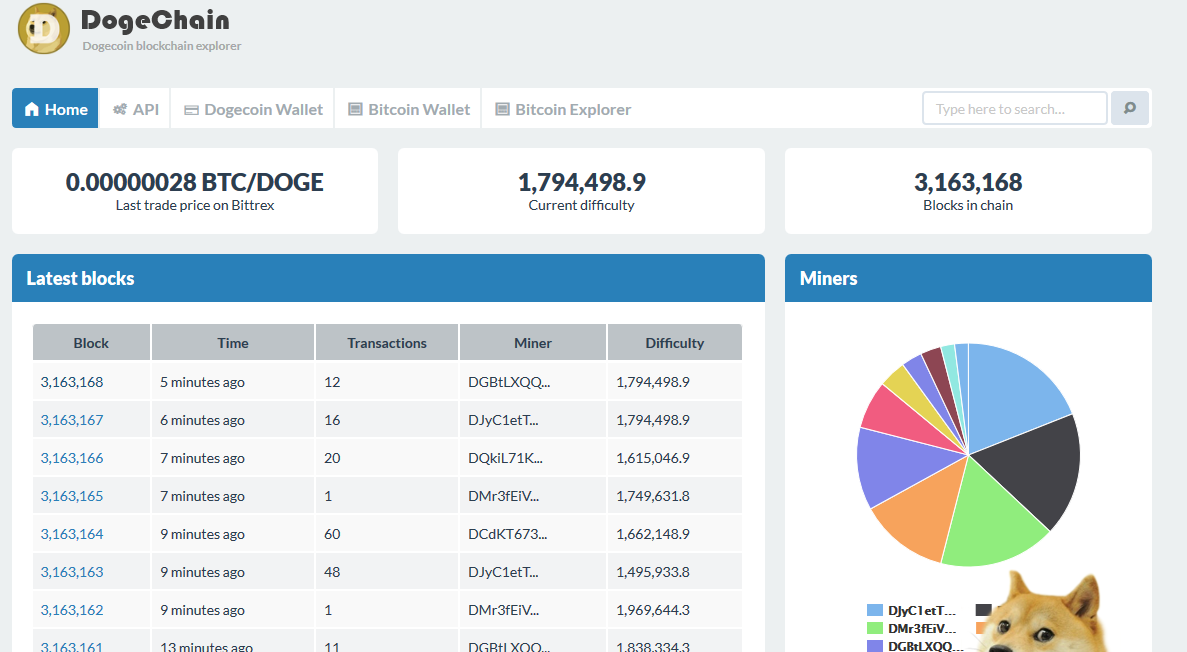Image resolution: width=1187 pixels, height=652 pixels.
Task: Click the DogeChain coin logo
Action: (44, 29)
